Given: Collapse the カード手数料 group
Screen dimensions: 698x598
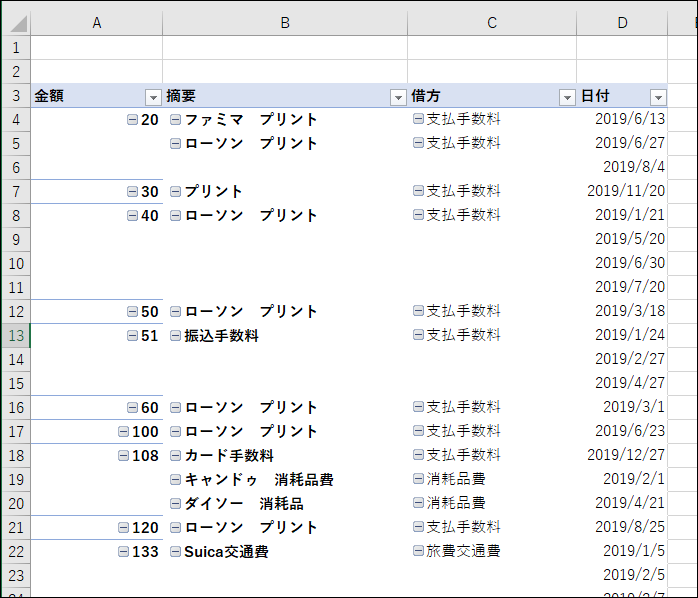Looking at the screenshot, I should [176, 456].
